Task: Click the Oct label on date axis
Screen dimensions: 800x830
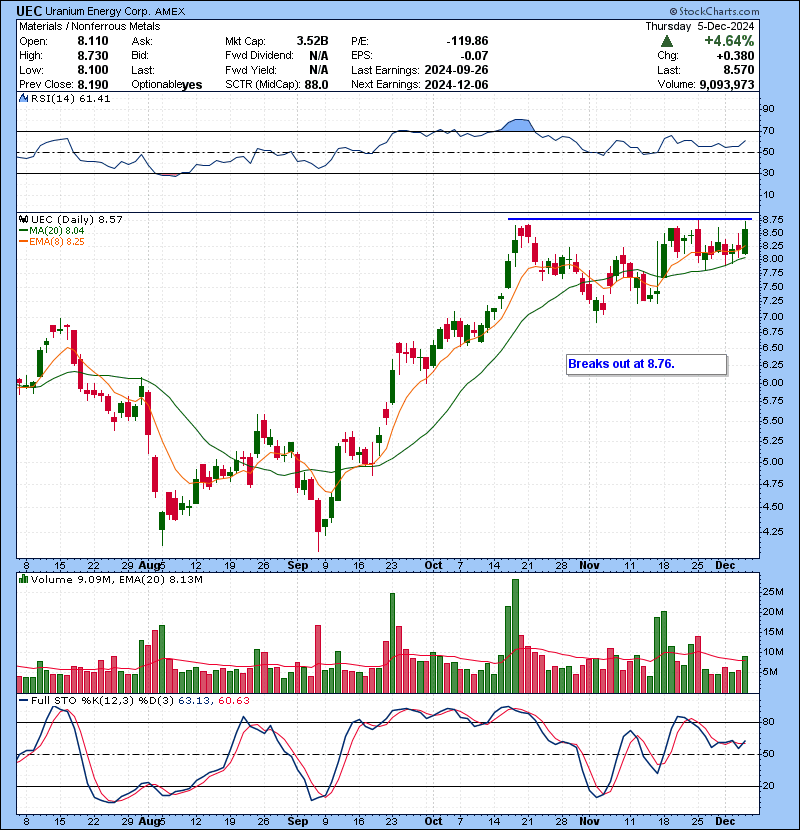Action: point(434,565)
